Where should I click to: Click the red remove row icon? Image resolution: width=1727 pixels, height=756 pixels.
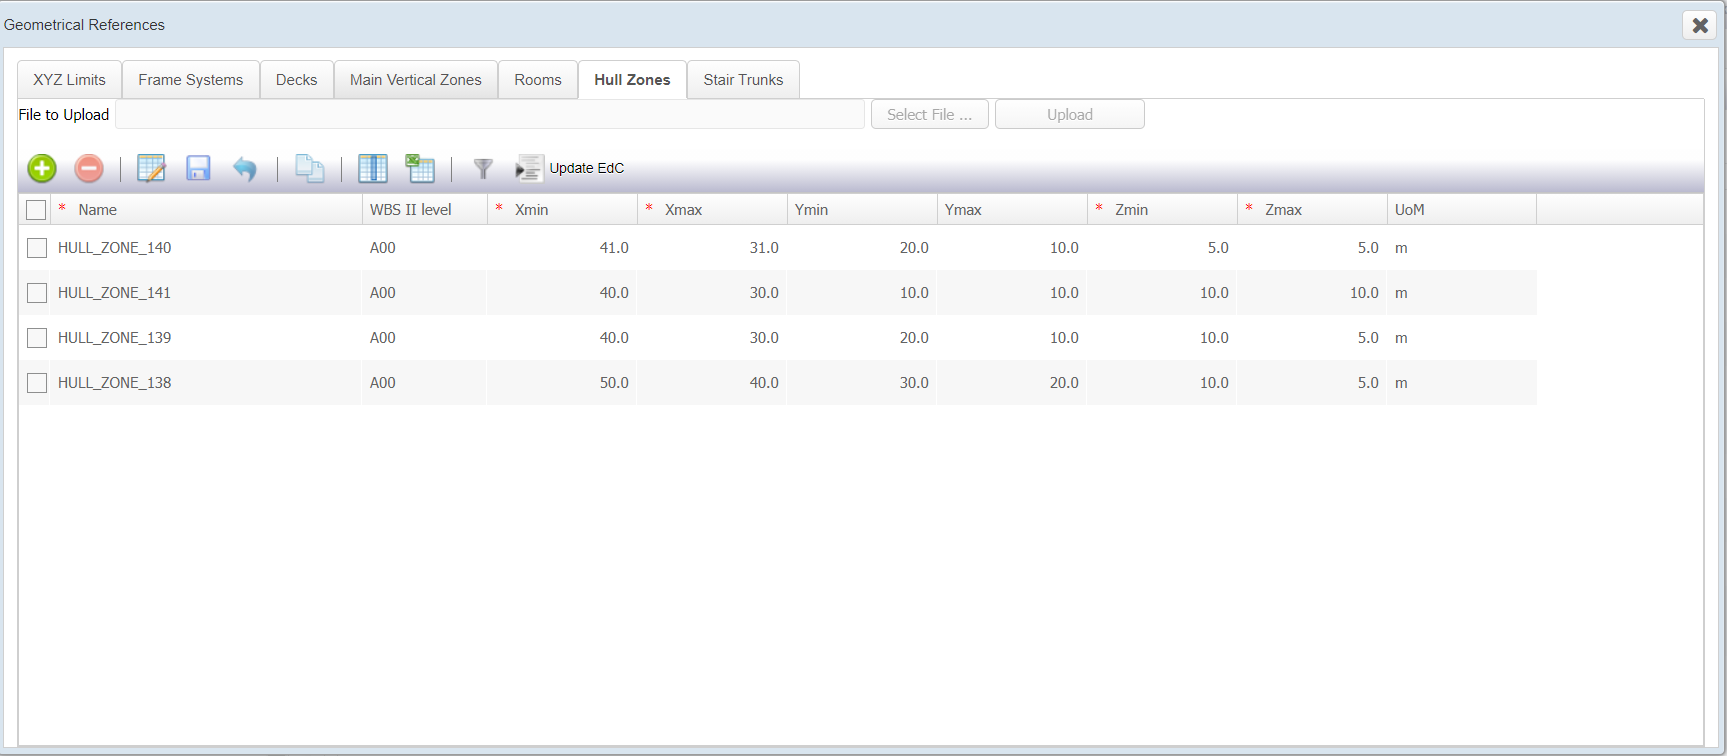pyautogui.click(x=89, y=168)
